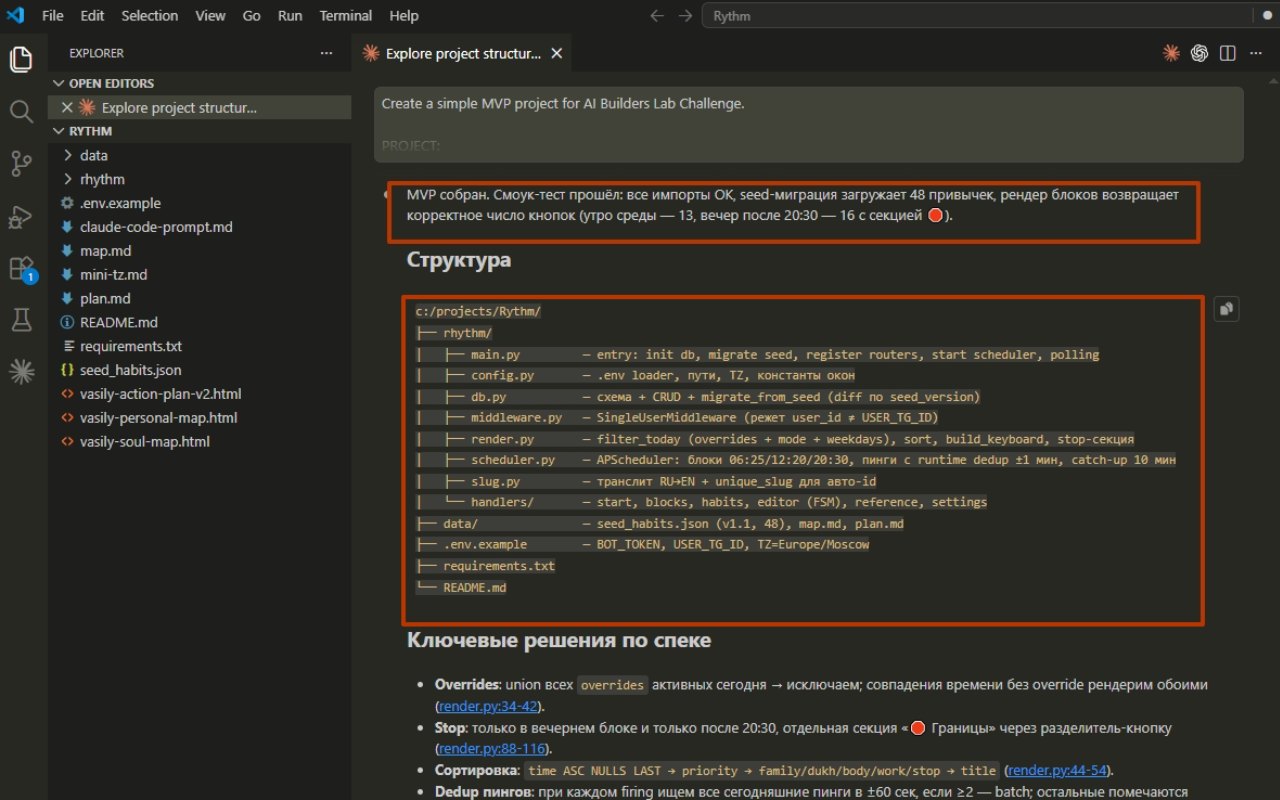Go forward with the navigation arrow
Viewport: 1280px width, 800px height.
(x=685, y=16)
